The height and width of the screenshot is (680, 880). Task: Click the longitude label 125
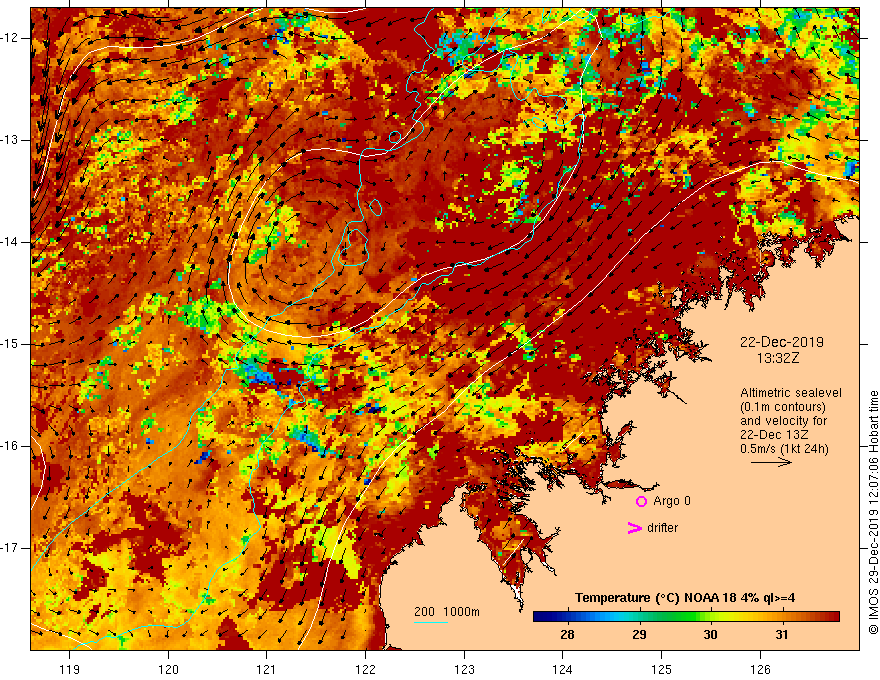pyautogui.click(x=662, y=669)
